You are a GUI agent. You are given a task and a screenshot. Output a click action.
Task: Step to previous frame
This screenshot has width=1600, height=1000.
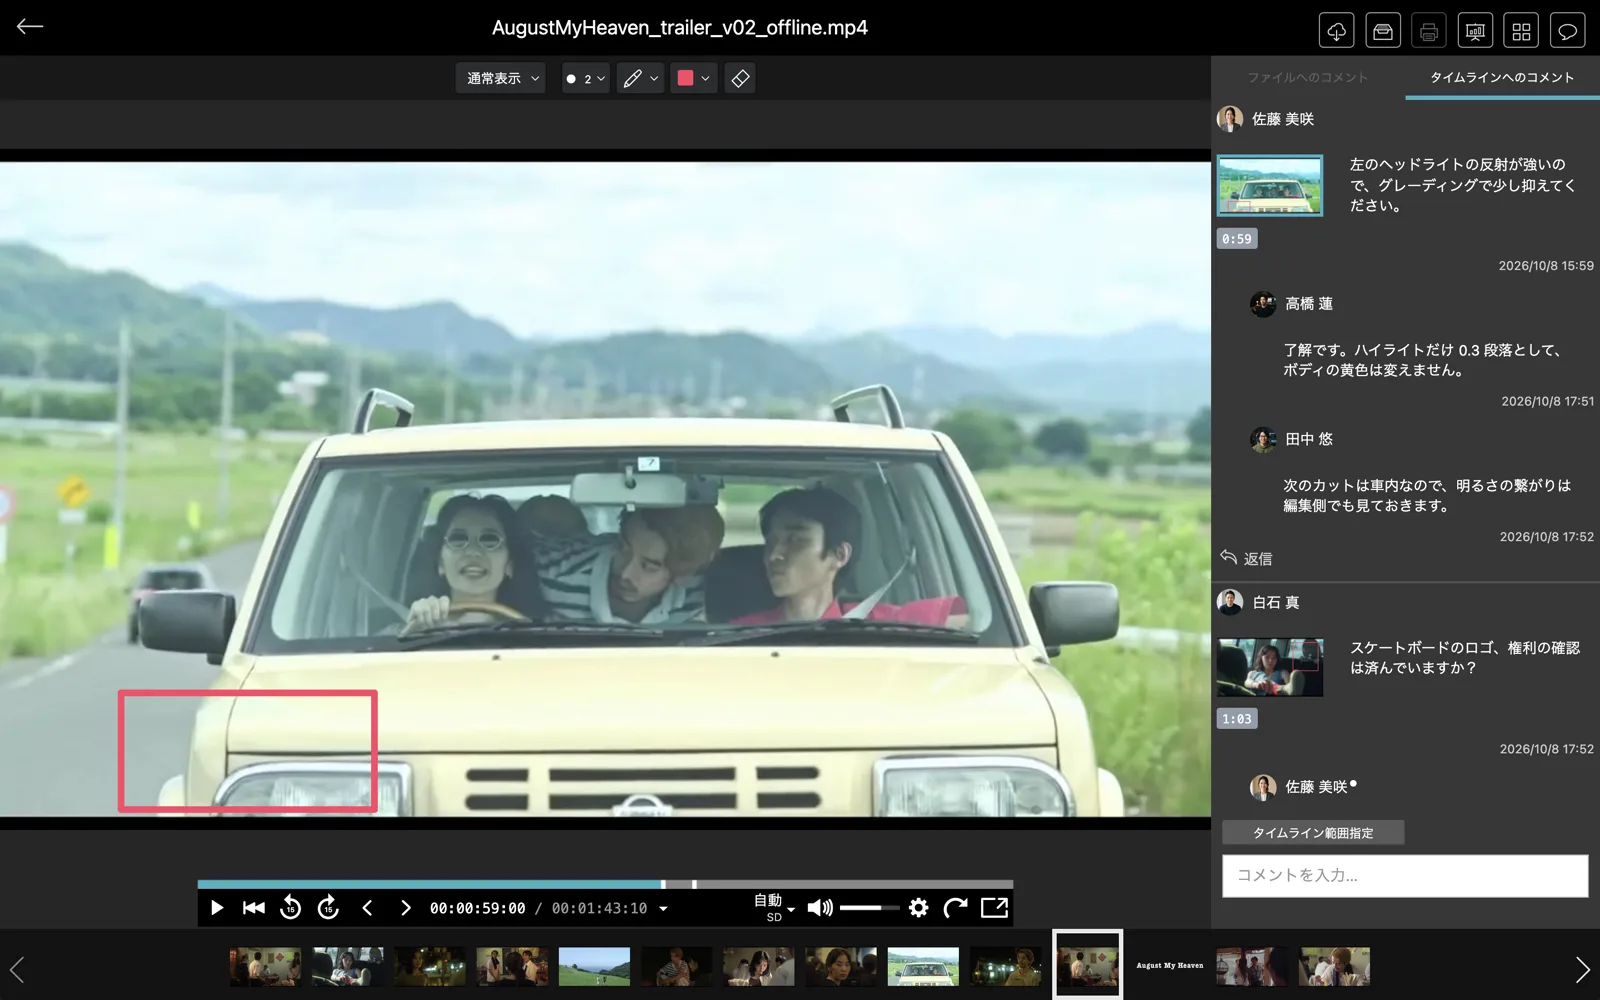tap(367, 908)
